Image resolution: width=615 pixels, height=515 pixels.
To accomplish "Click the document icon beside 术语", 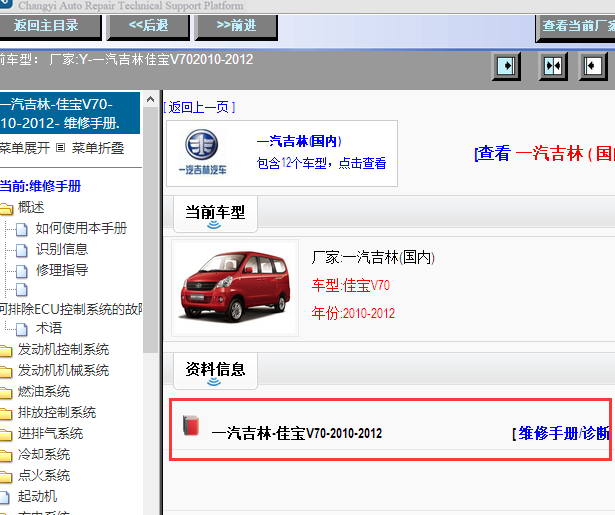I will pyautogui.click(x=22, y=330).
